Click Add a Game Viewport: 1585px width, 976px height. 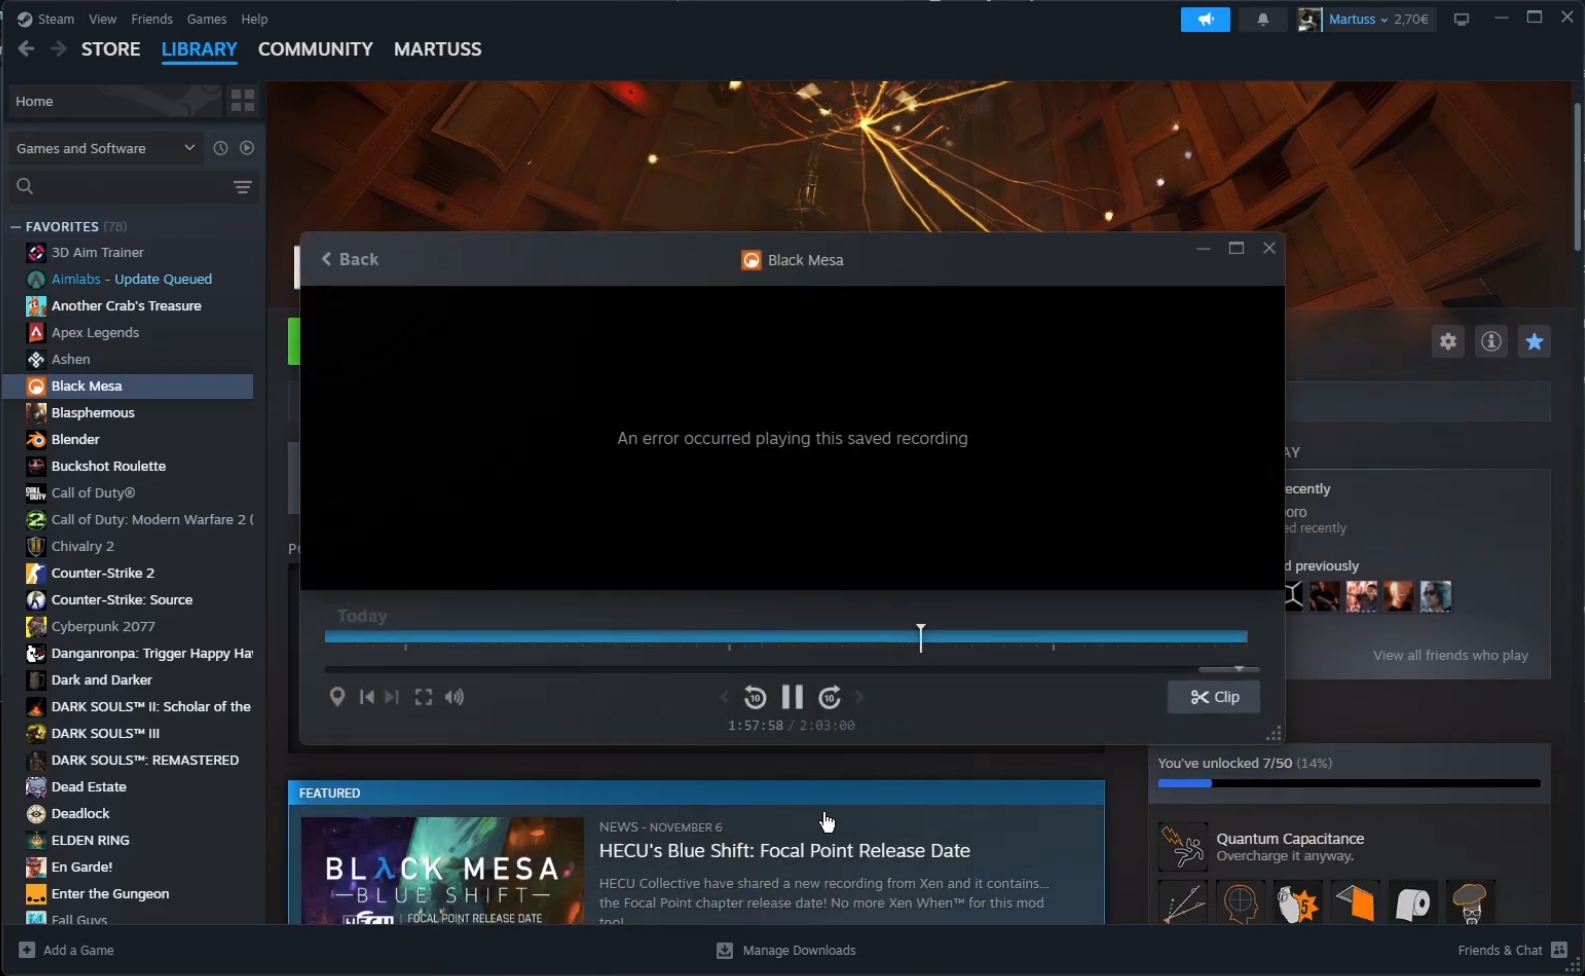pos(66,950)
